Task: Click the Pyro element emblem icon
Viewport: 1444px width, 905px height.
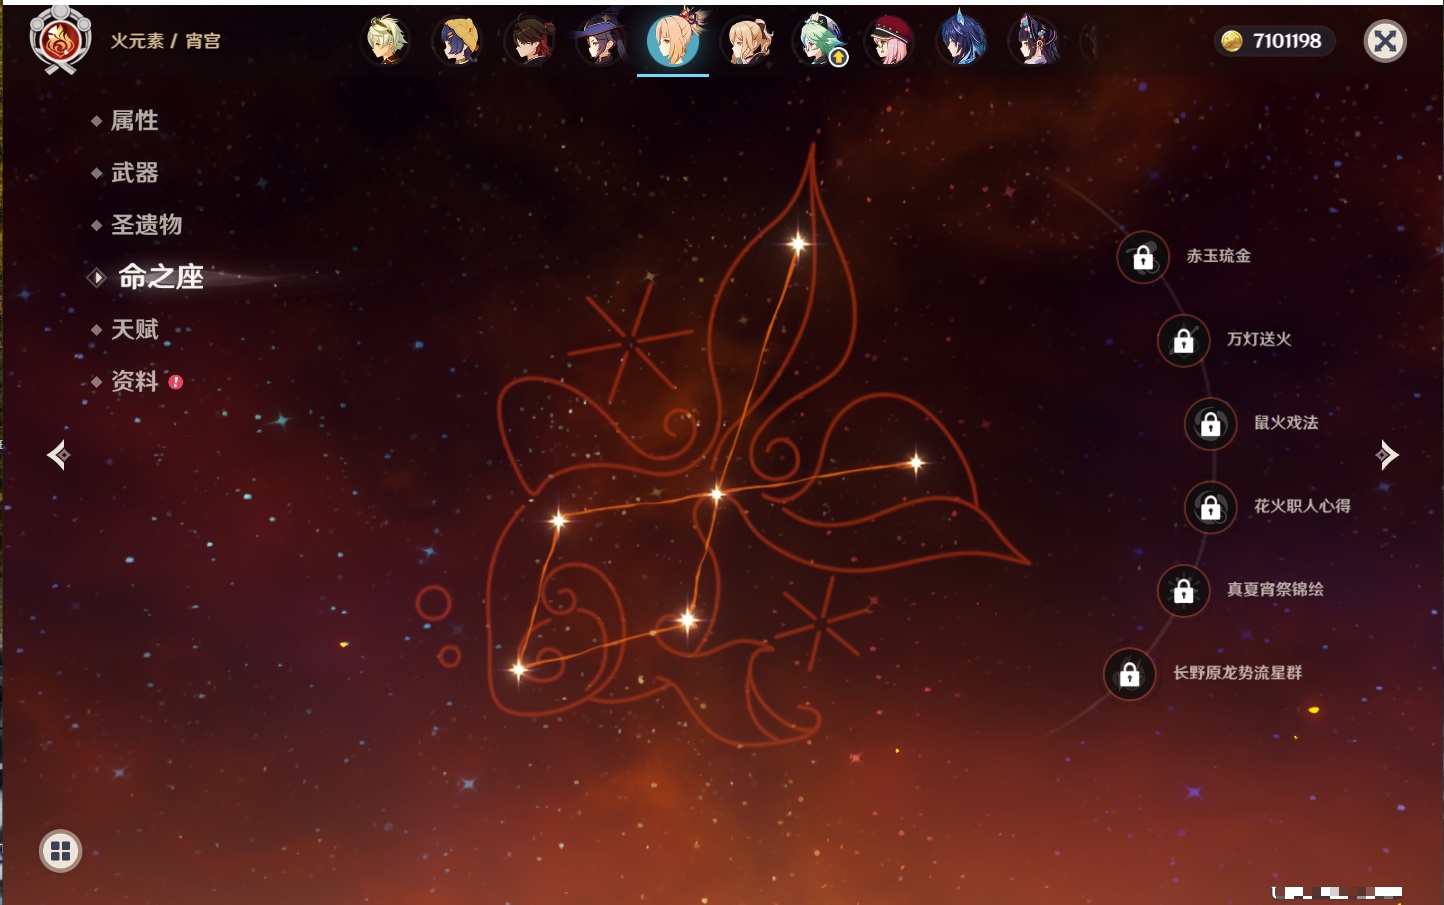Action: pyautogui.click(x=60, y=40)
